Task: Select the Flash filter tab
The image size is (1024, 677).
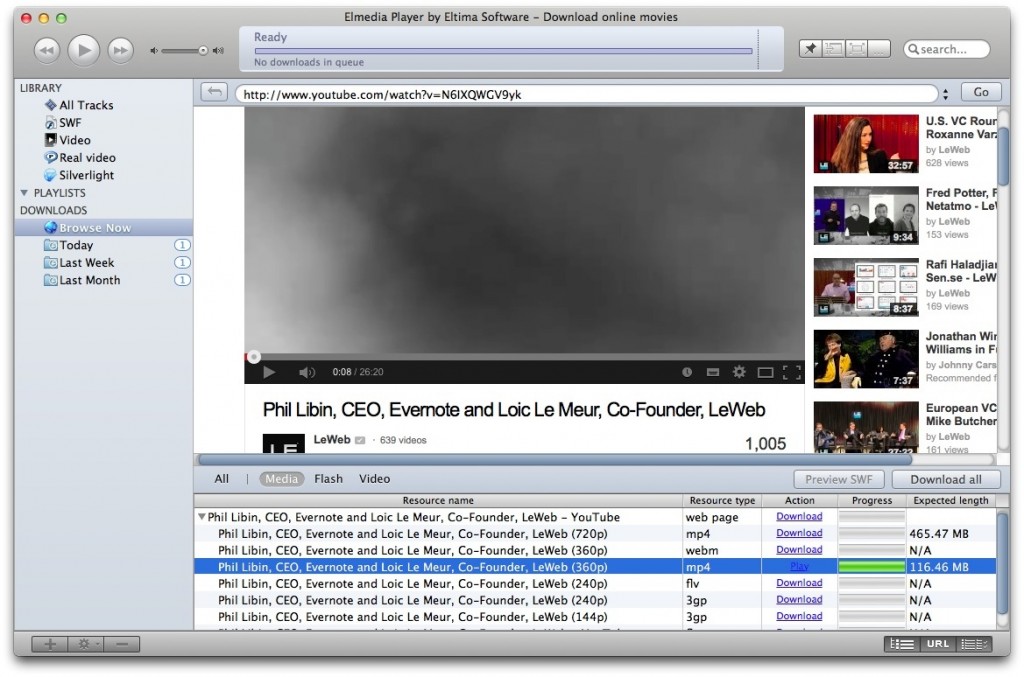Action: [x=328, y=479]
